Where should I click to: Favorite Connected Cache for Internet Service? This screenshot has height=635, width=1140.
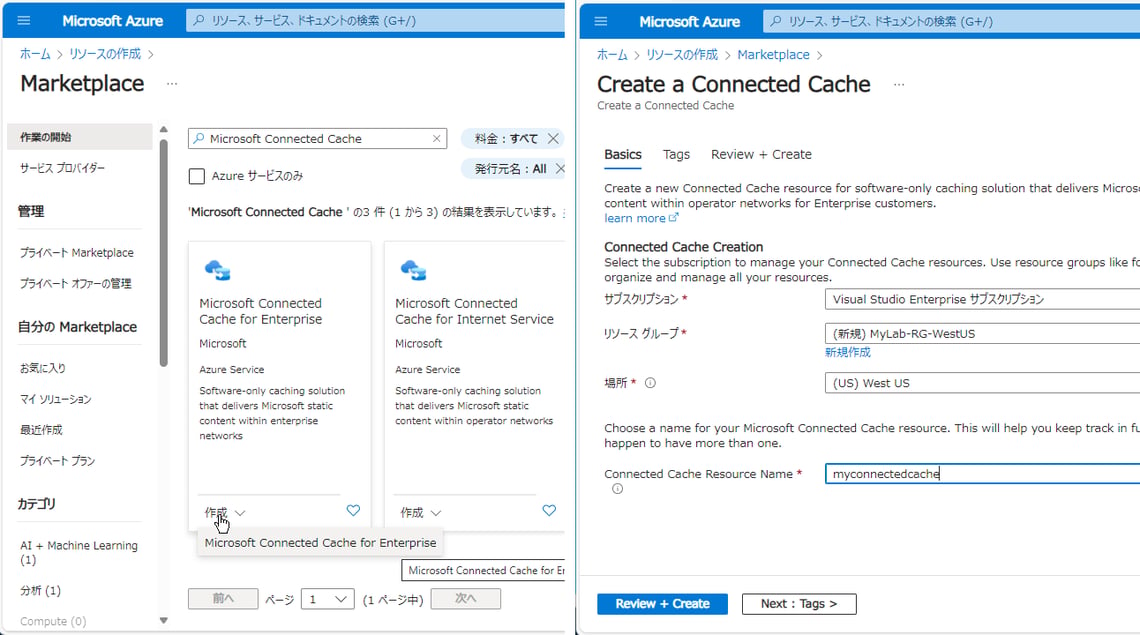[x=549, y=511]
